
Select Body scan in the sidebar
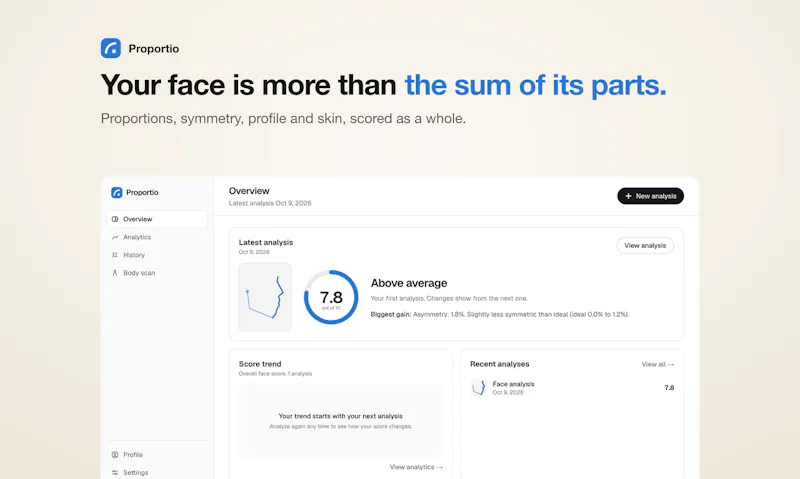[157, 273]
